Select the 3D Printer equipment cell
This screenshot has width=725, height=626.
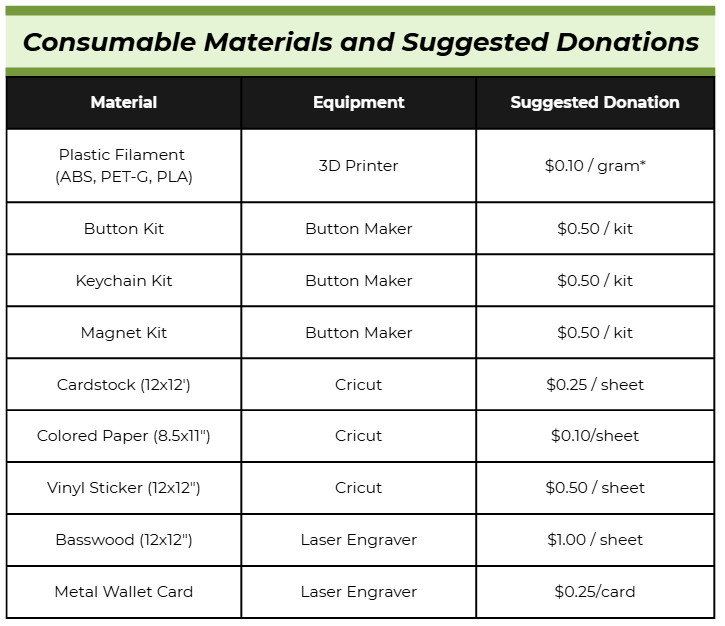click(359, 166)
